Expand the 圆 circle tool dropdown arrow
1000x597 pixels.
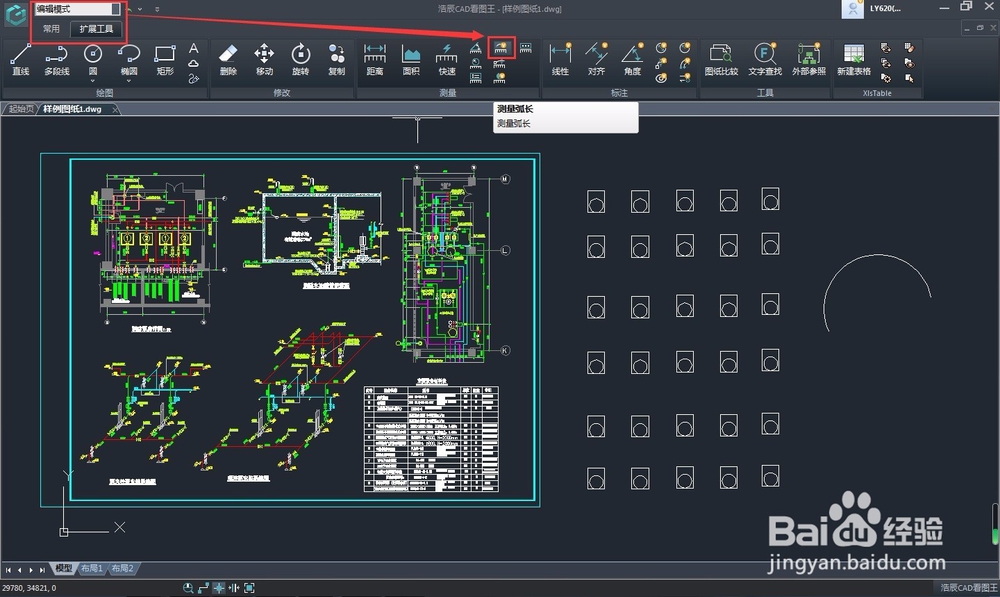(92, 81)
